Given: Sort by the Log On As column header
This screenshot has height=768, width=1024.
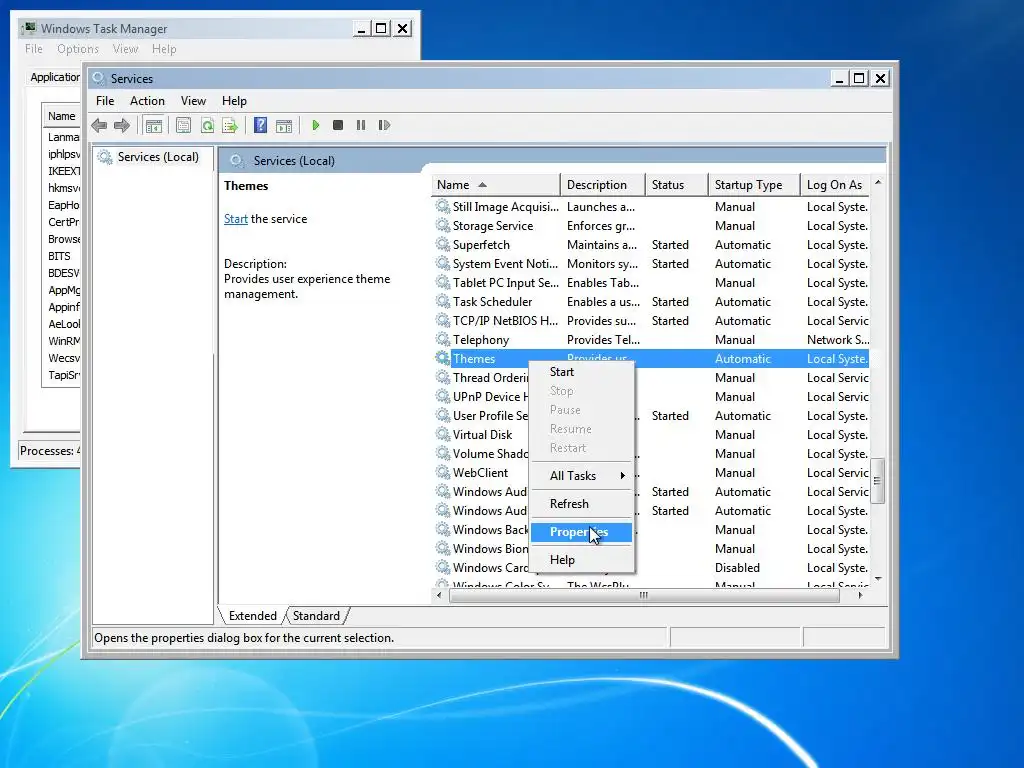Looking at the screenshot, I should point(835,185).
